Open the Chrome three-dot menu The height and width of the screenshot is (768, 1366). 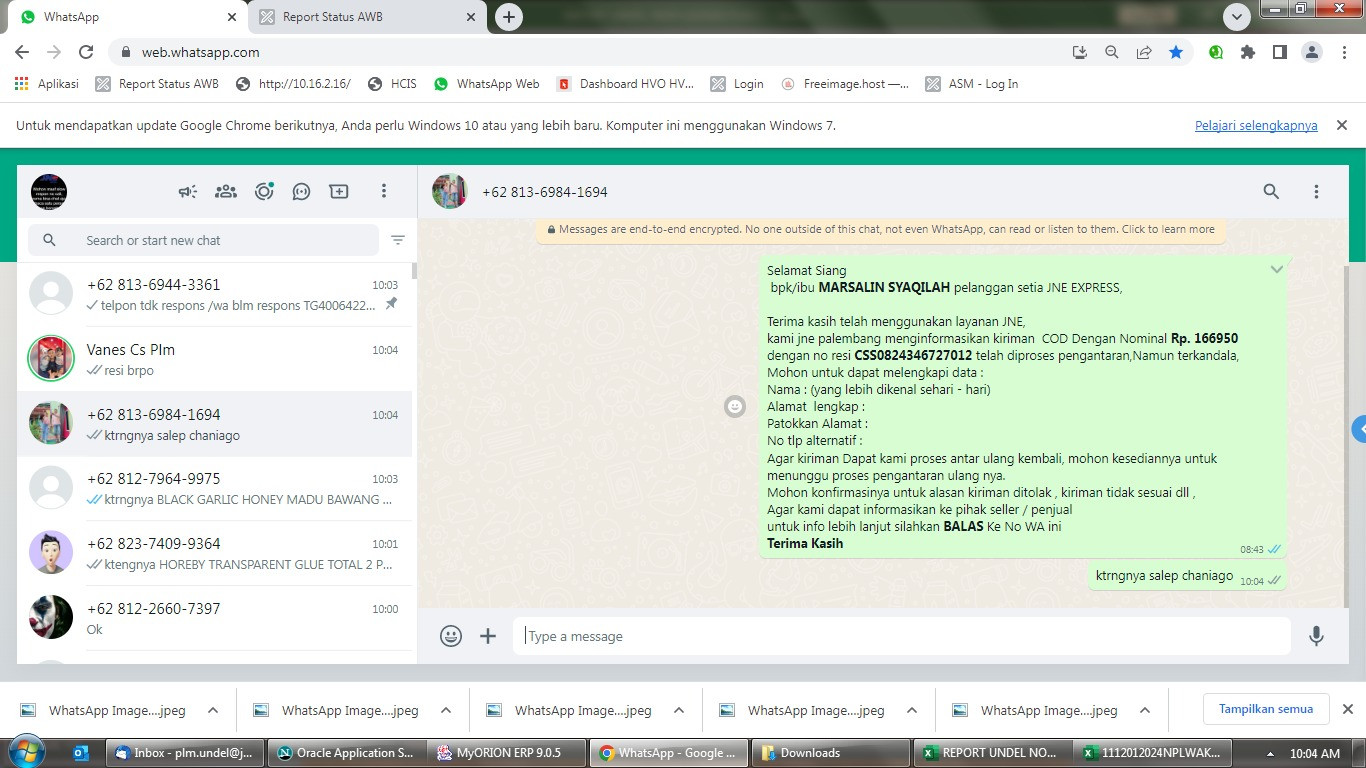point(1343,52)
